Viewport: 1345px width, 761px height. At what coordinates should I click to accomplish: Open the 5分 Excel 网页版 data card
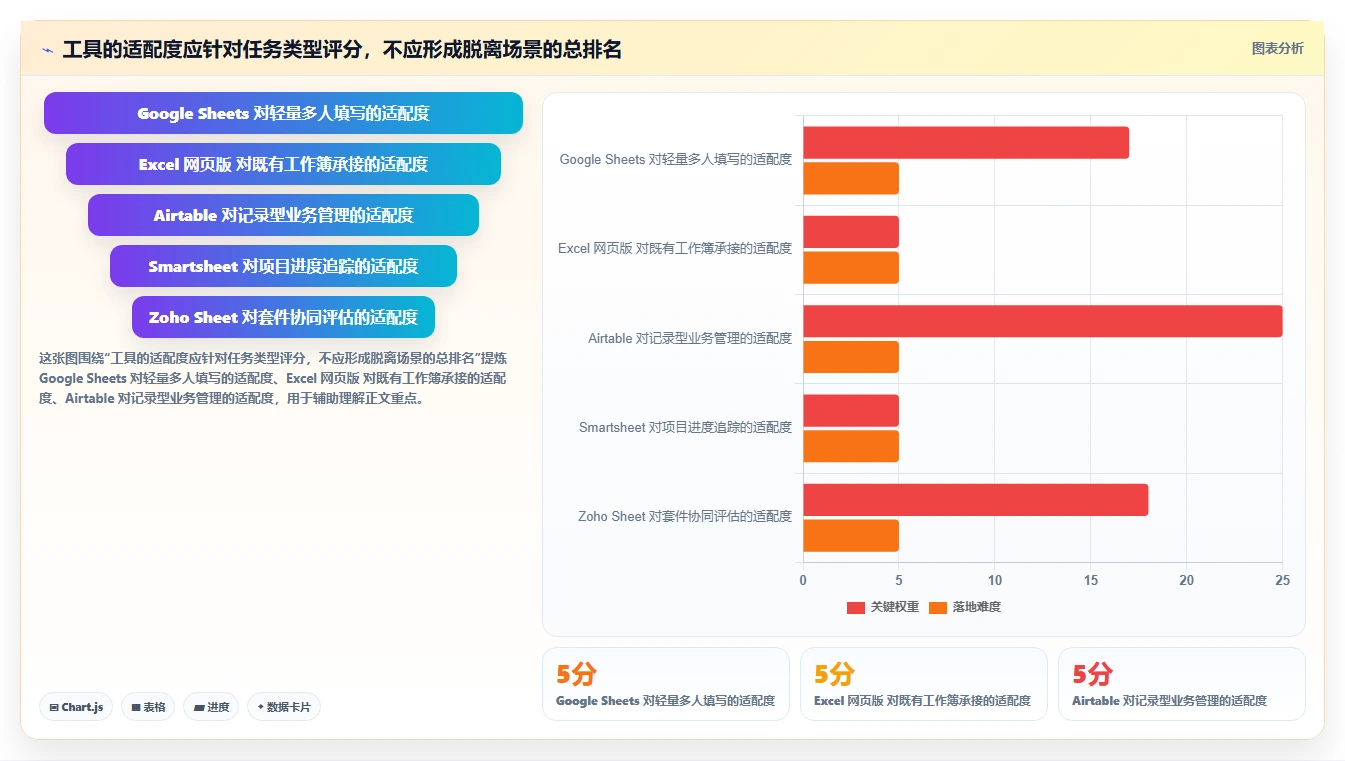click(x=924, y=684)
